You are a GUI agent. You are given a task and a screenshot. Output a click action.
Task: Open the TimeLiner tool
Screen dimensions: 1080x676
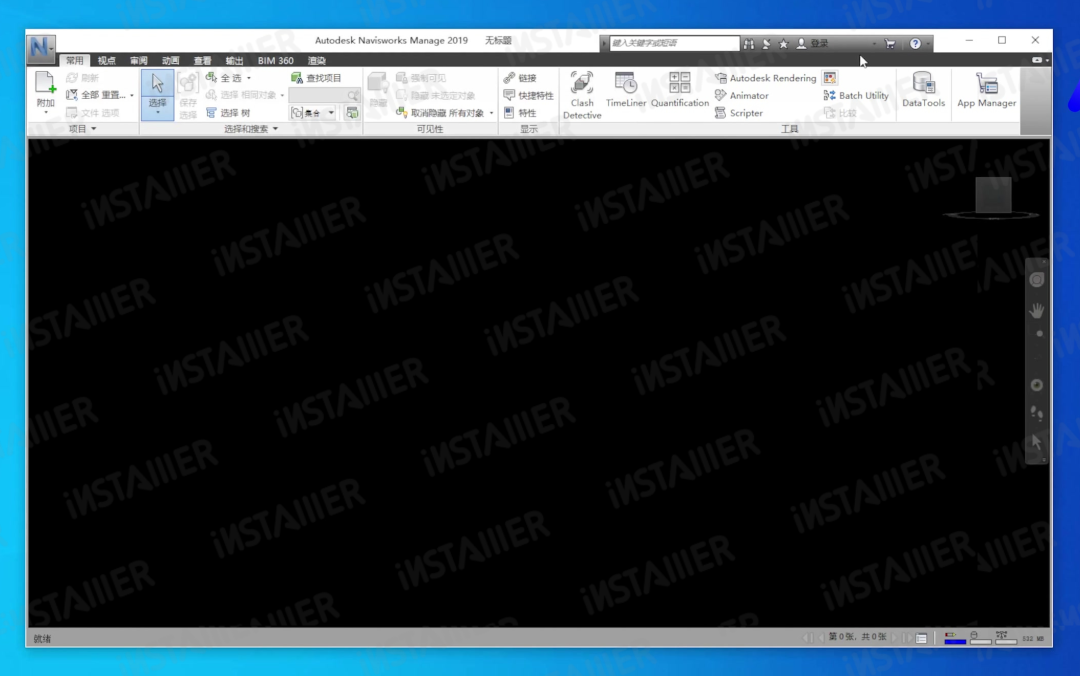(x=625, y=90)
